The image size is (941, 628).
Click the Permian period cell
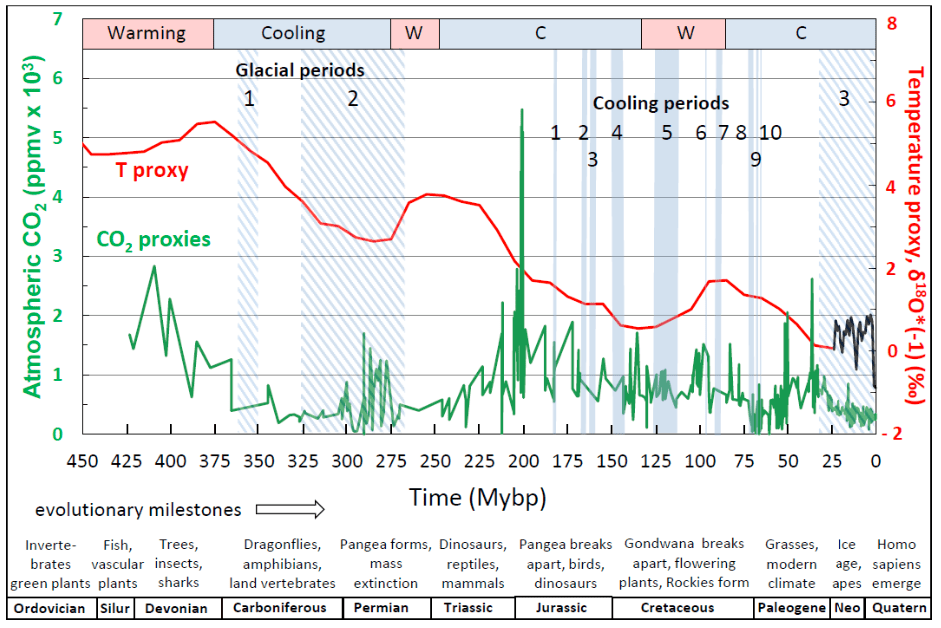pos(386,608)
